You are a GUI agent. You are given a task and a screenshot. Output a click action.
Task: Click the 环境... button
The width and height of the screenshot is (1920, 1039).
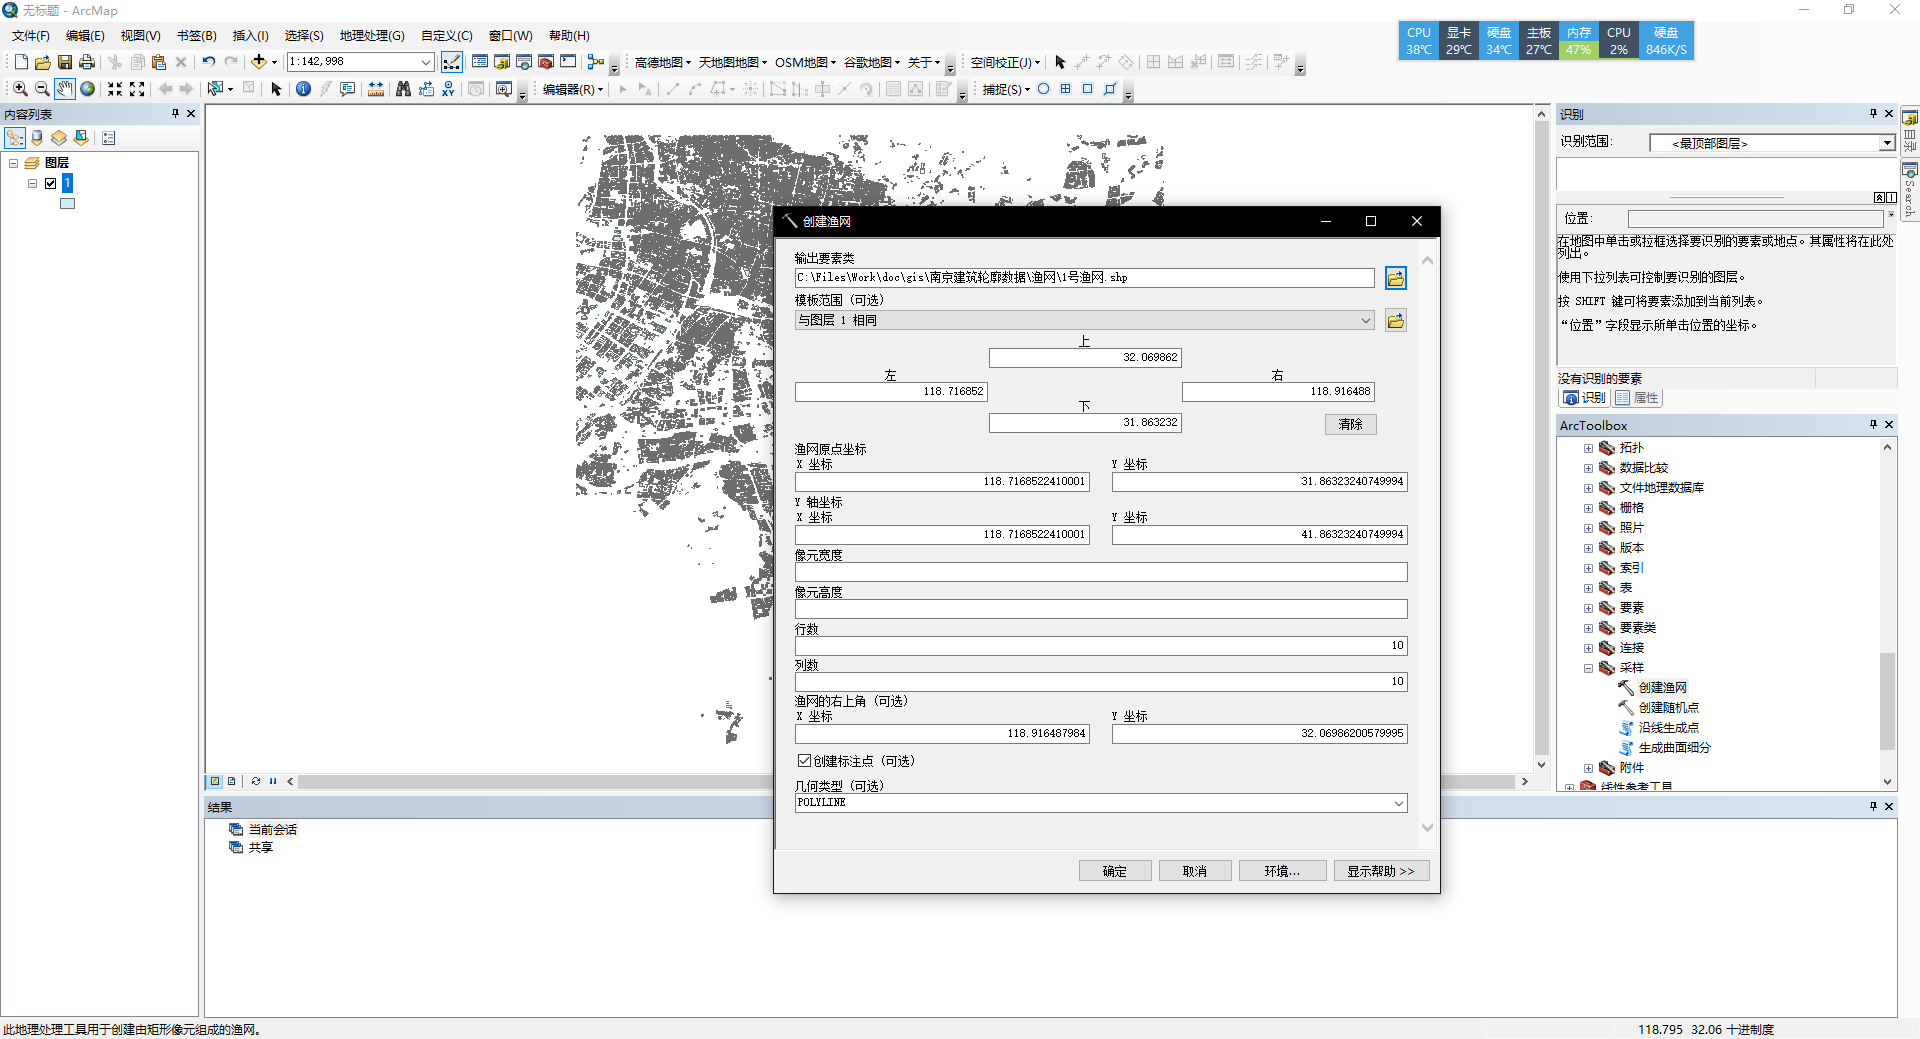[x=1282, y=871]
